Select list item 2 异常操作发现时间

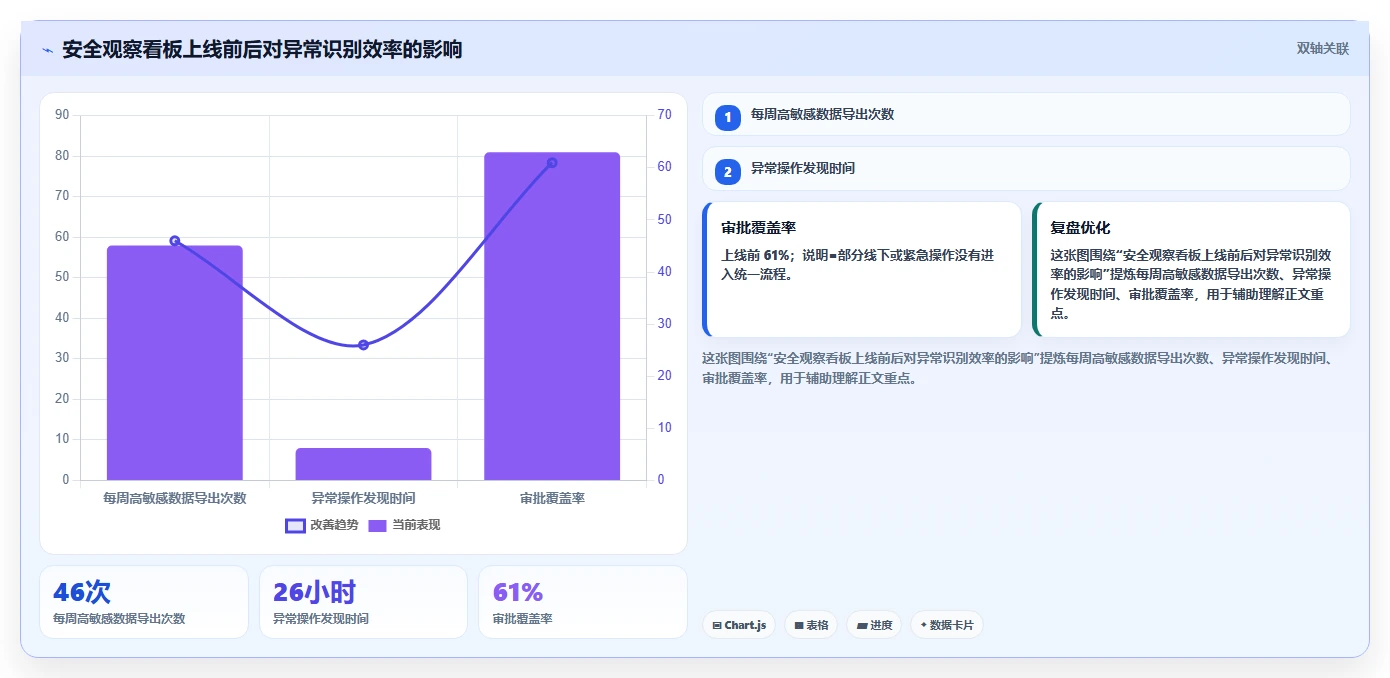point(1026,169)
